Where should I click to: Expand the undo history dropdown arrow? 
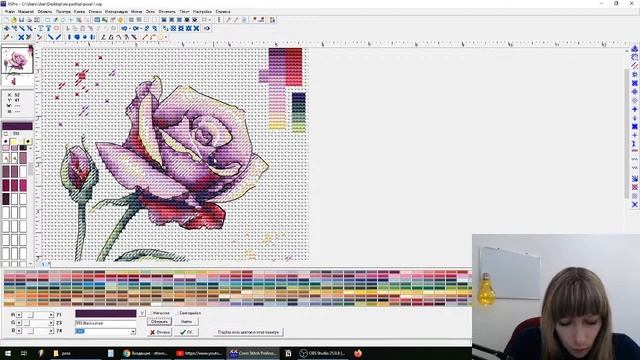tap(130, 28)
